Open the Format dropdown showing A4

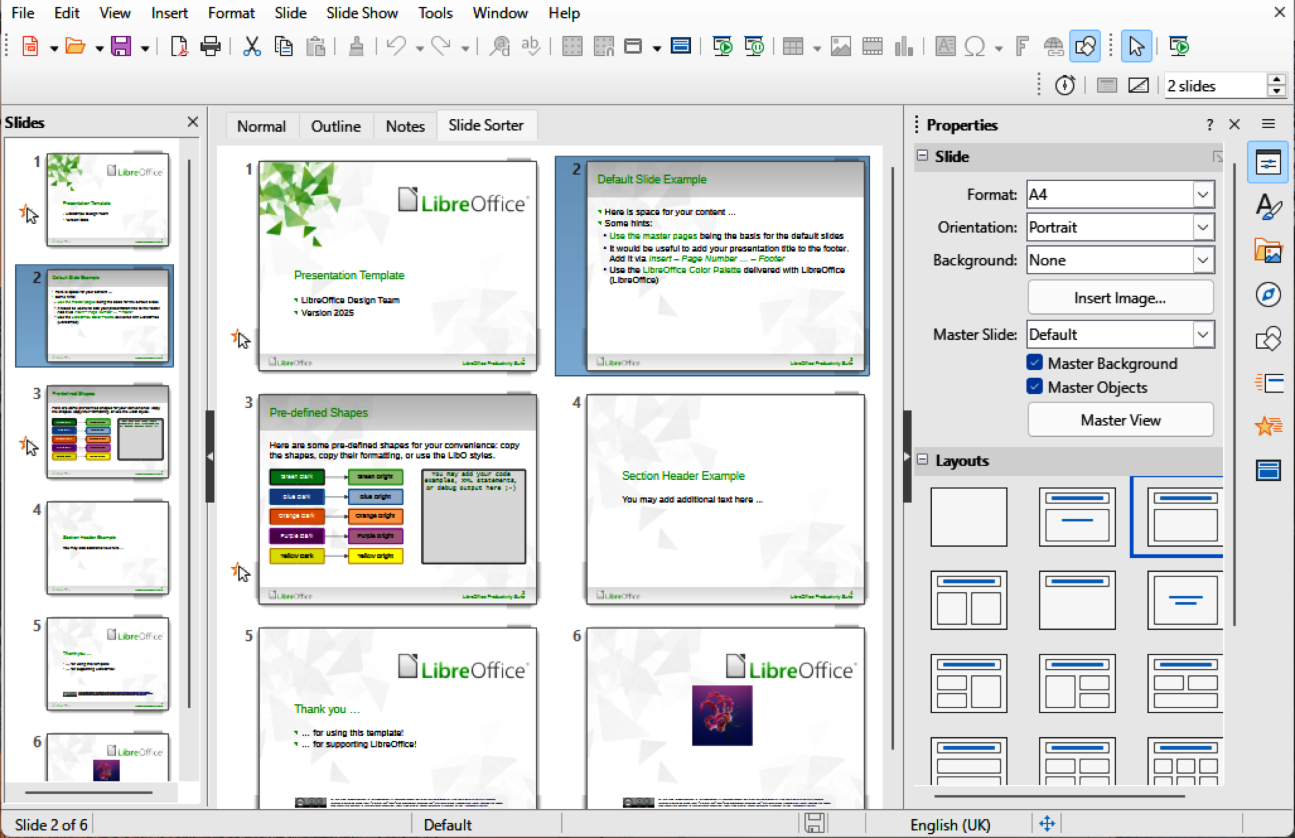(1203, 195)
